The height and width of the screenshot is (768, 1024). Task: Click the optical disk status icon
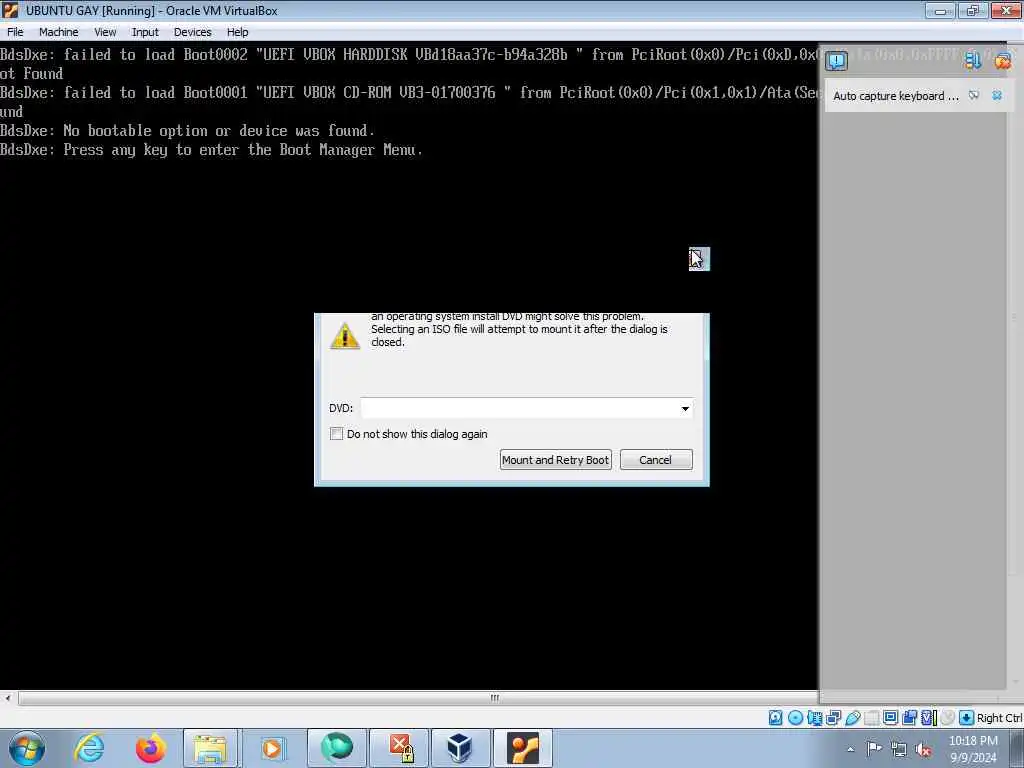[x=795, y=718]
